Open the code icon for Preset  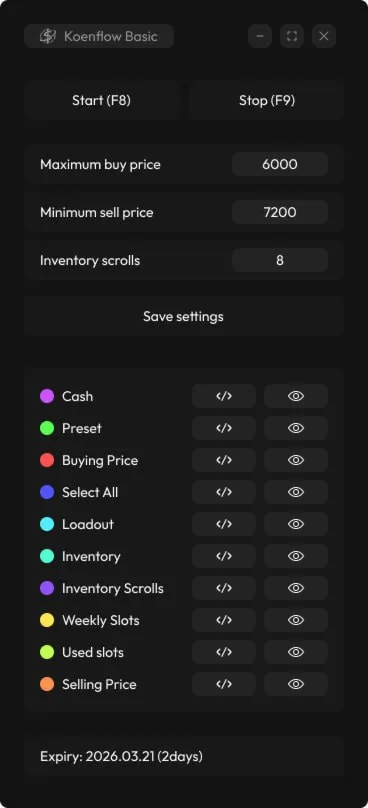224,428
